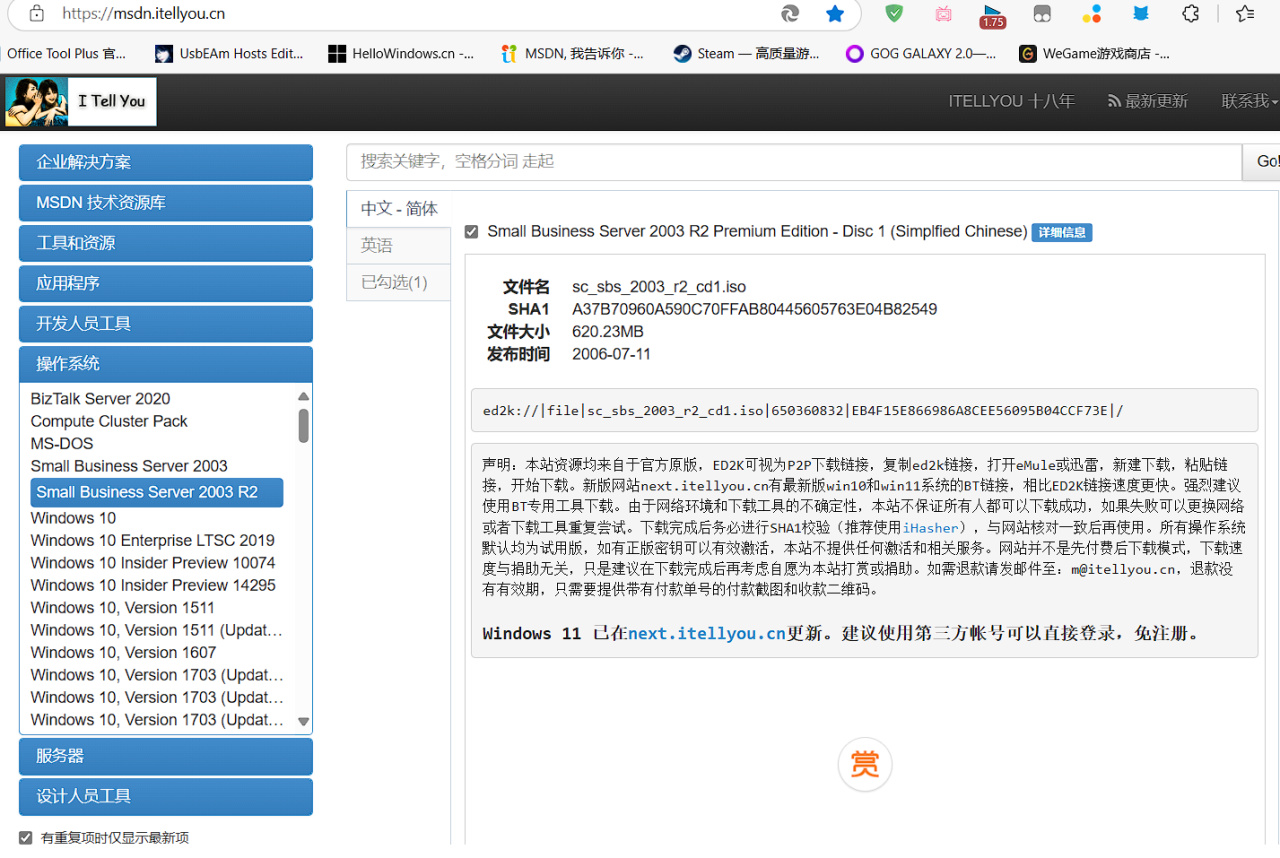Open the blue cat extension icon
The image size is (1280, 858).
(x=1141, y=13)
